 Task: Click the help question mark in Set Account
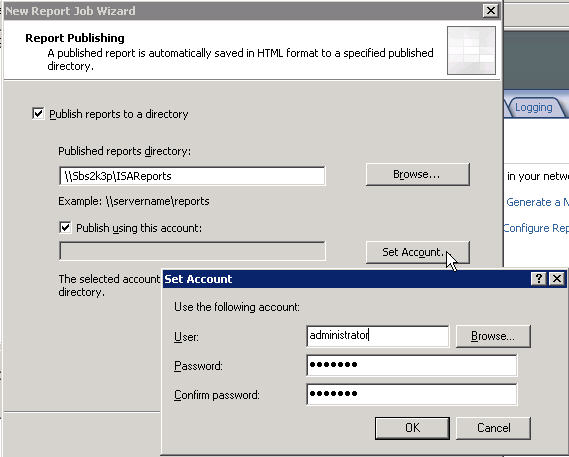coord(539,279)
